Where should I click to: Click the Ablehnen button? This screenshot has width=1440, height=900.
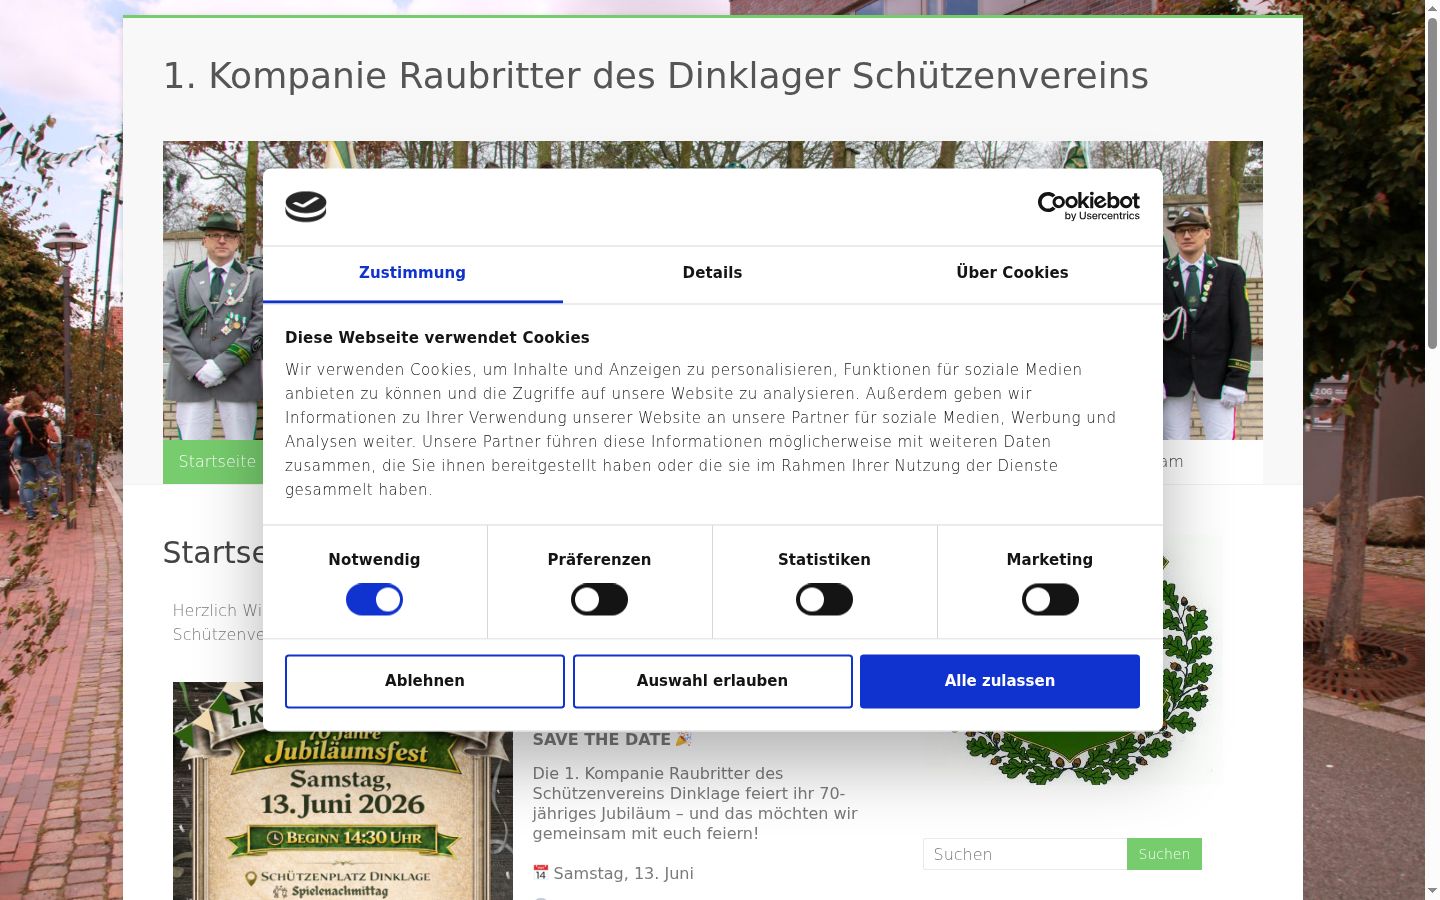[425, 681]
